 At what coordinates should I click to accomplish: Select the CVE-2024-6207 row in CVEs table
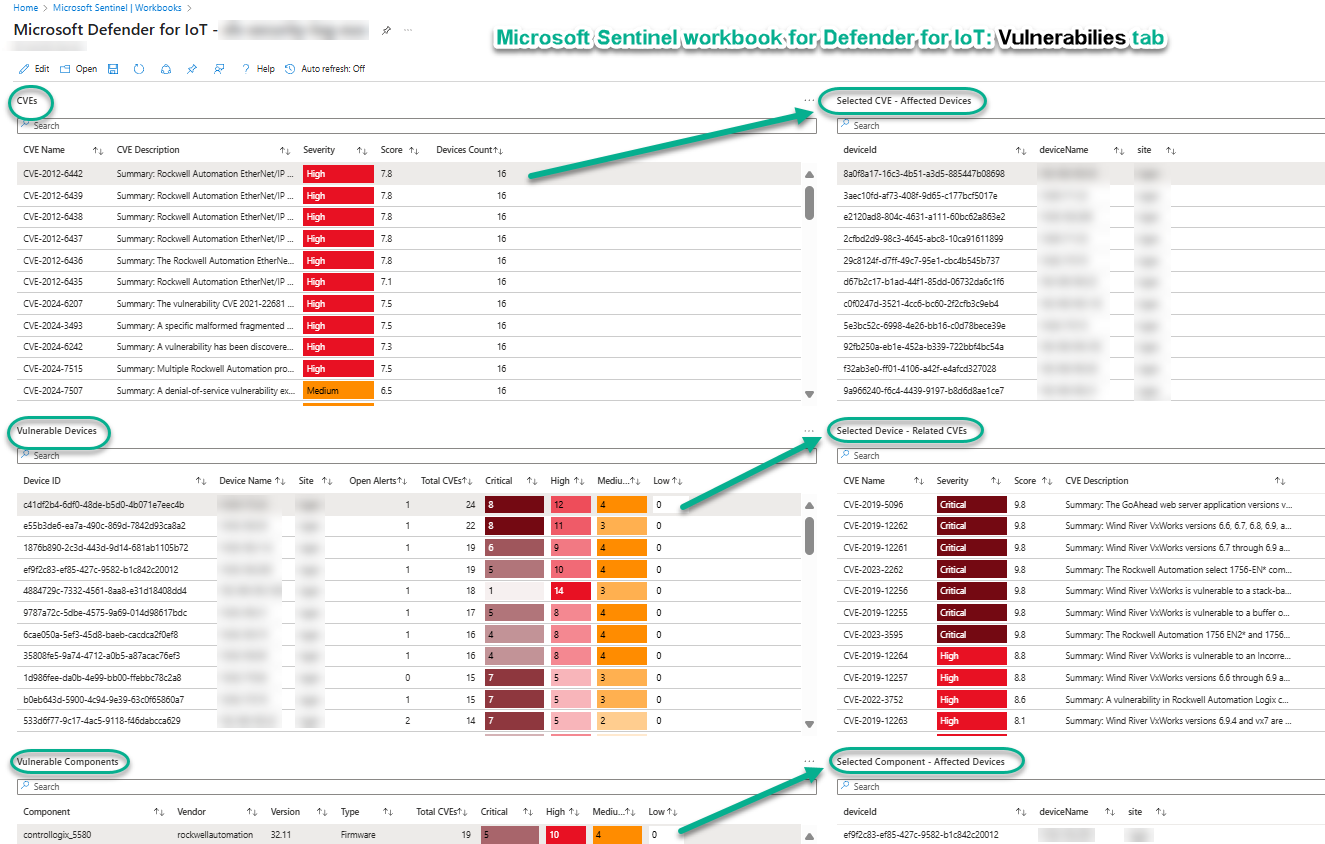(53, 304)
